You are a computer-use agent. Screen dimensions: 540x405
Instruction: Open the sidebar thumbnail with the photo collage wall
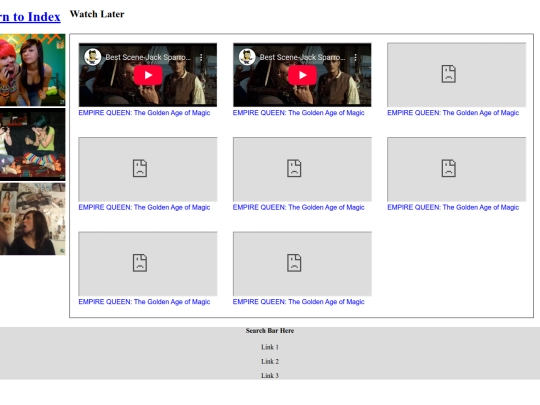32,219
